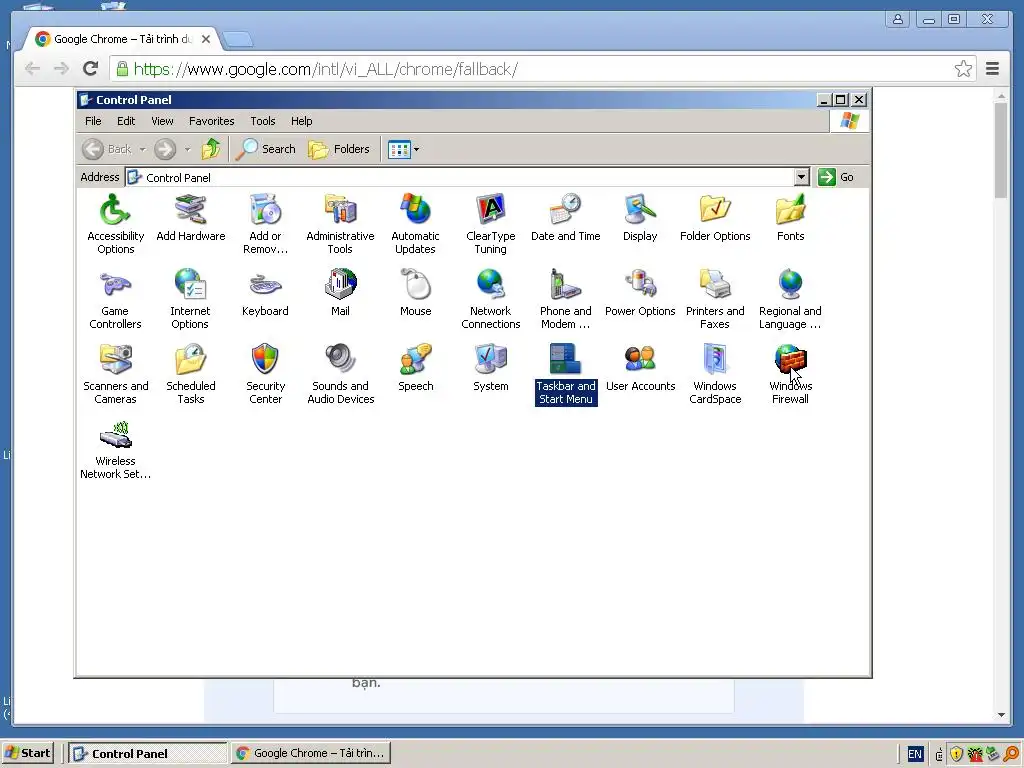Click the Start button
The height and width of the screenshot is (768, 1024).
click(x=28, y=753)
